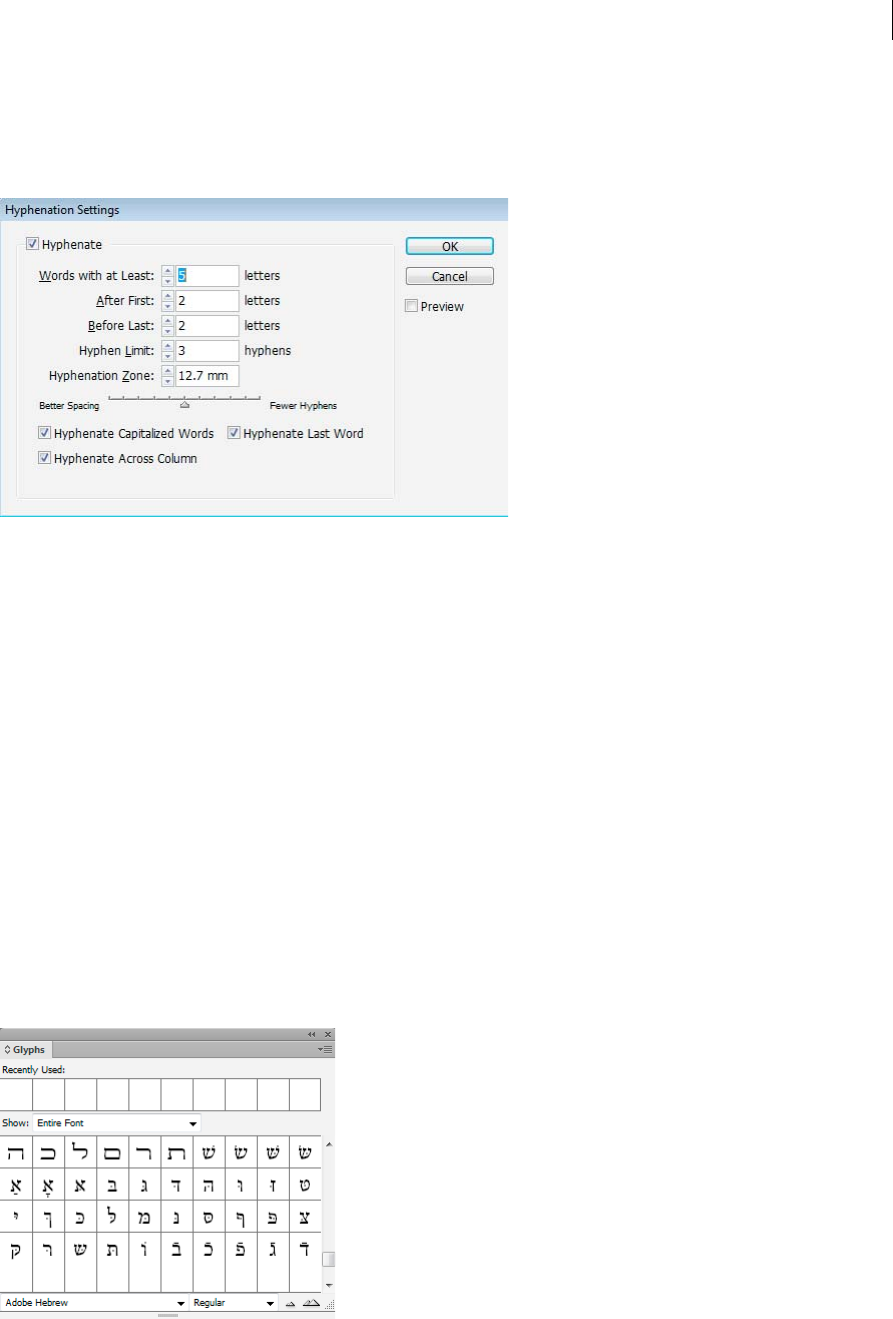Screen dimensions: 893x1319
Task: Select the mem glyph (מ)
Action: click(x=144, y=1218)
